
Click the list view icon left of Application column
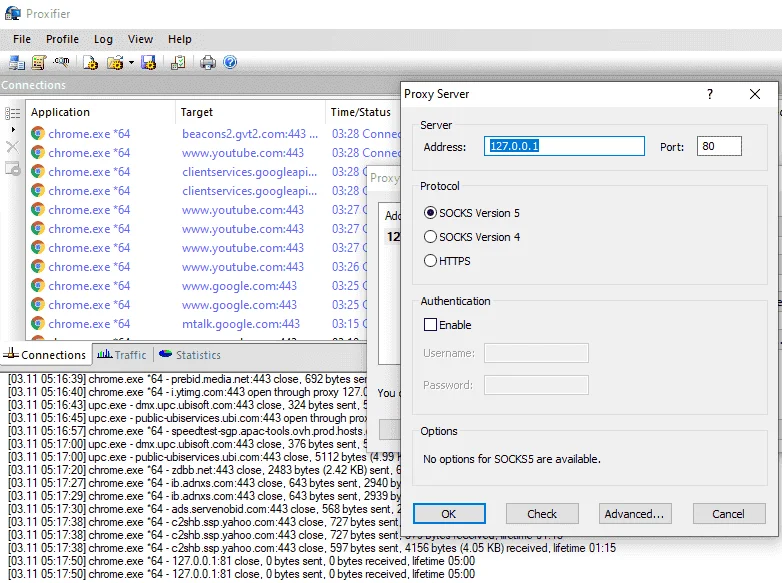pyautogui.click(x=12, y=114)
